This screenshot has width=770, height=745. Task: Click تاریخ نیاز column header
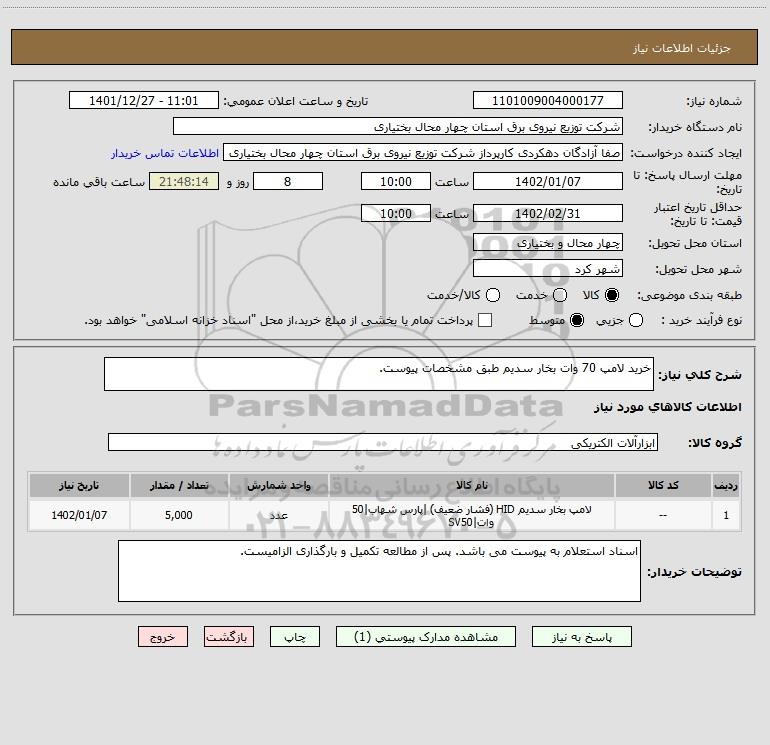point(79,485)
